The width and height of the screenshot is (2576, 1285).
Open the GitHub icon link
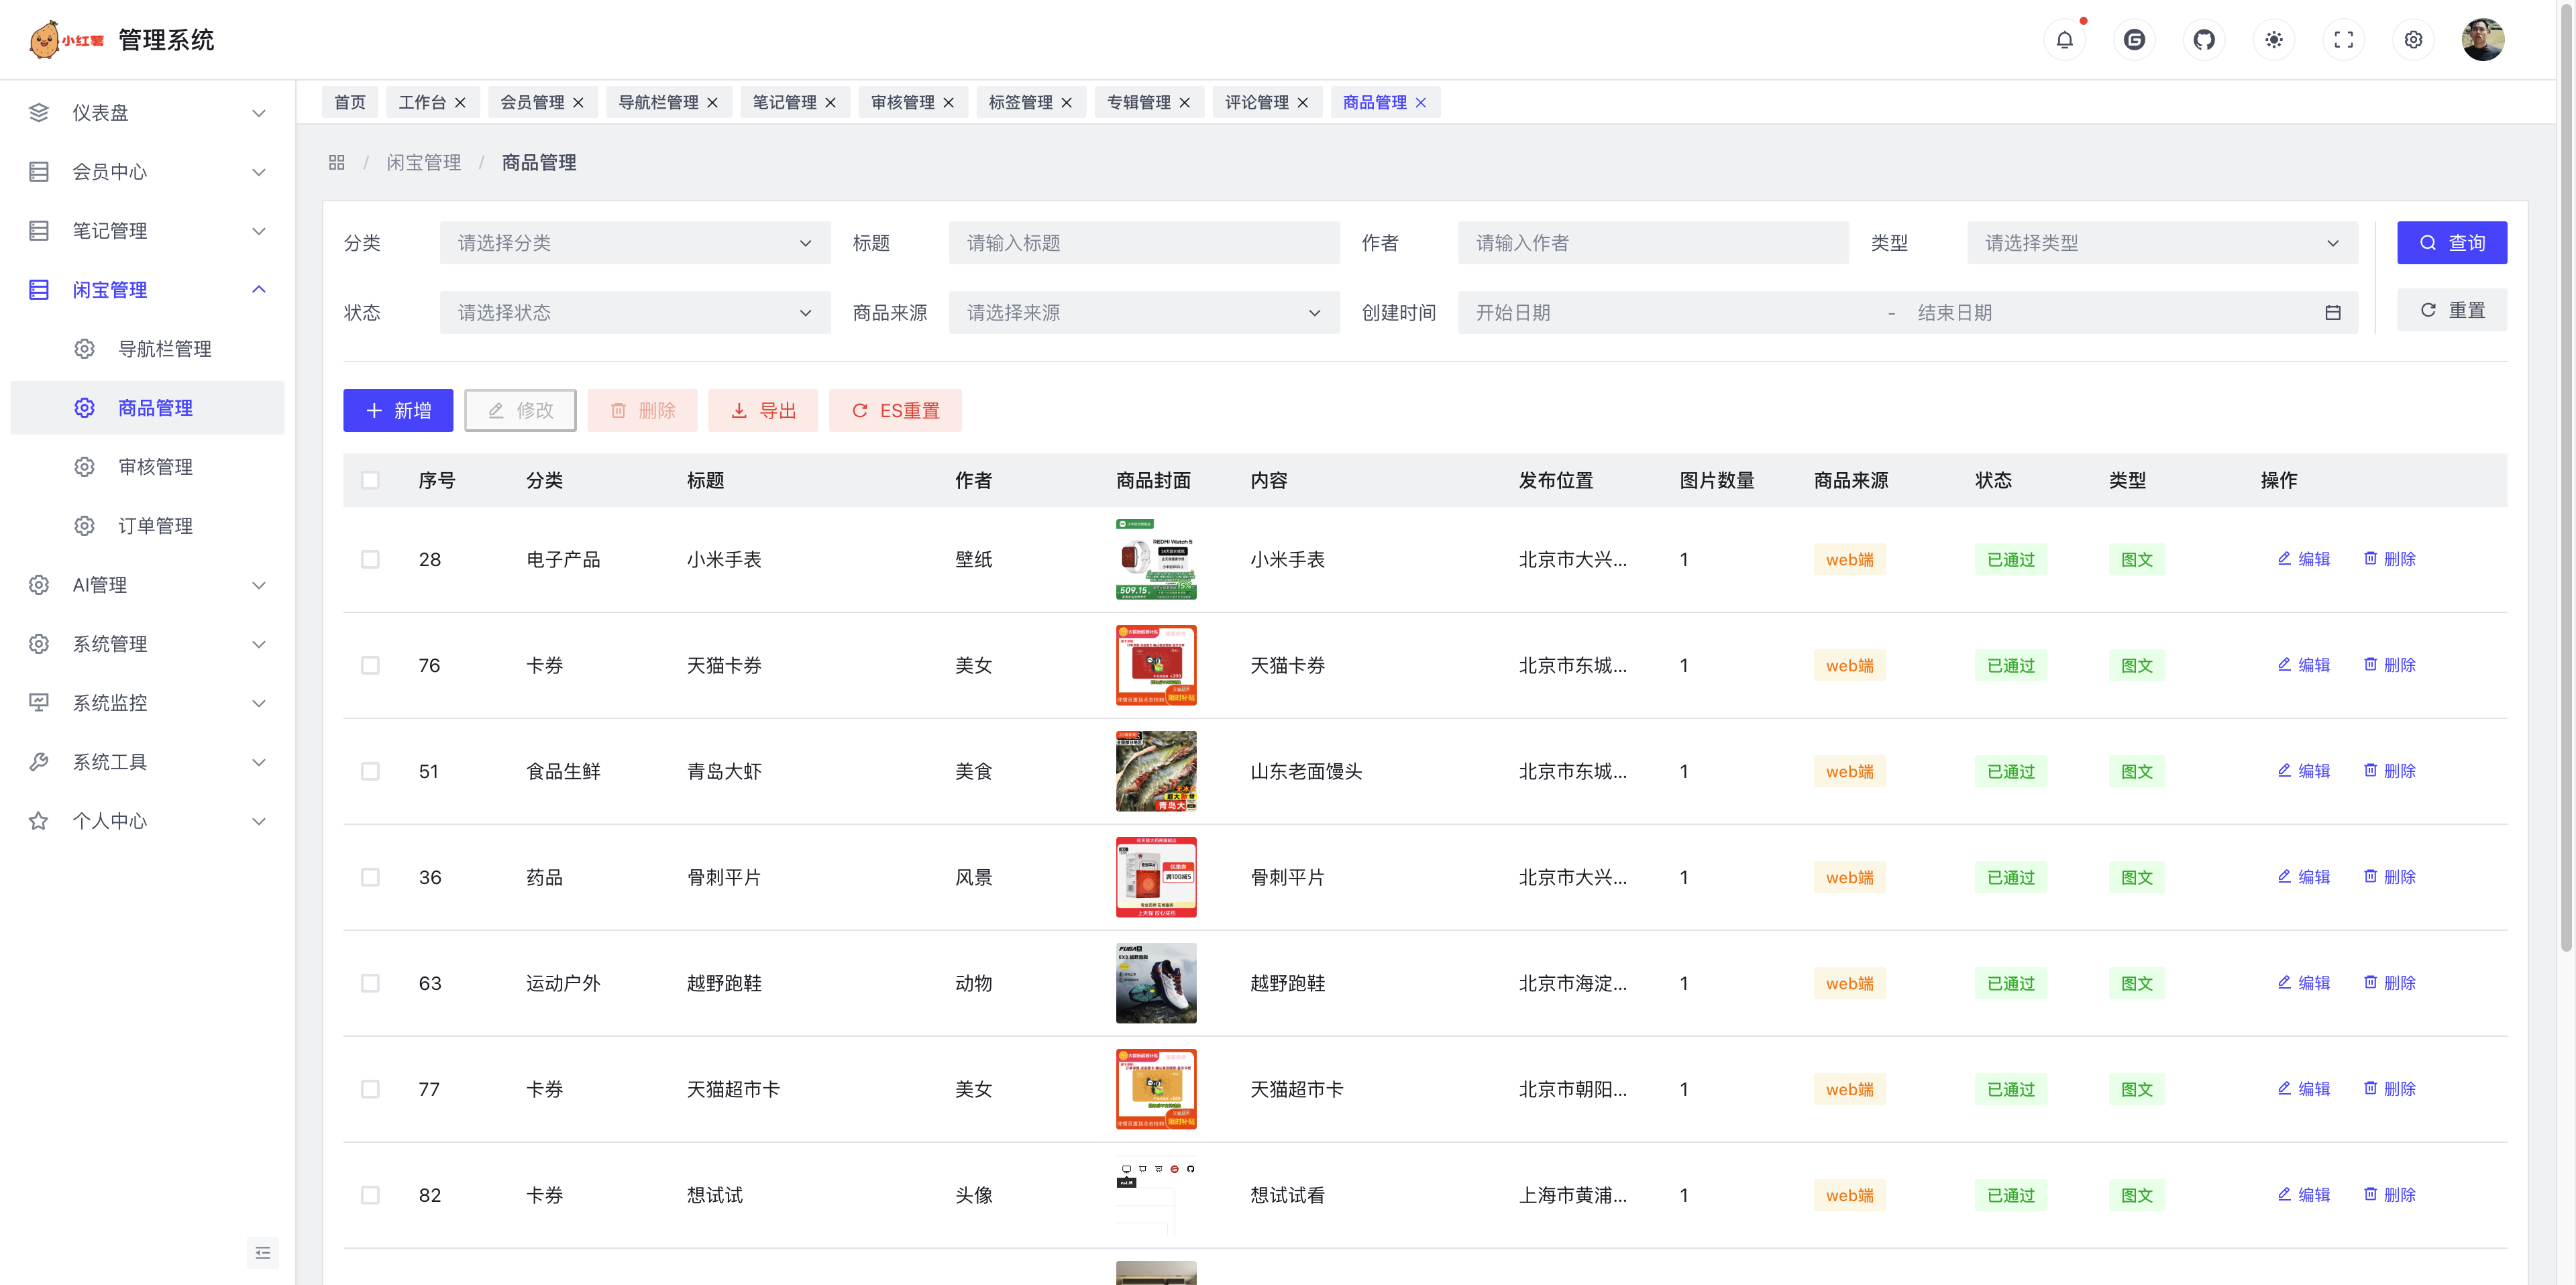pyautogui.click(x=2204, y=40)
